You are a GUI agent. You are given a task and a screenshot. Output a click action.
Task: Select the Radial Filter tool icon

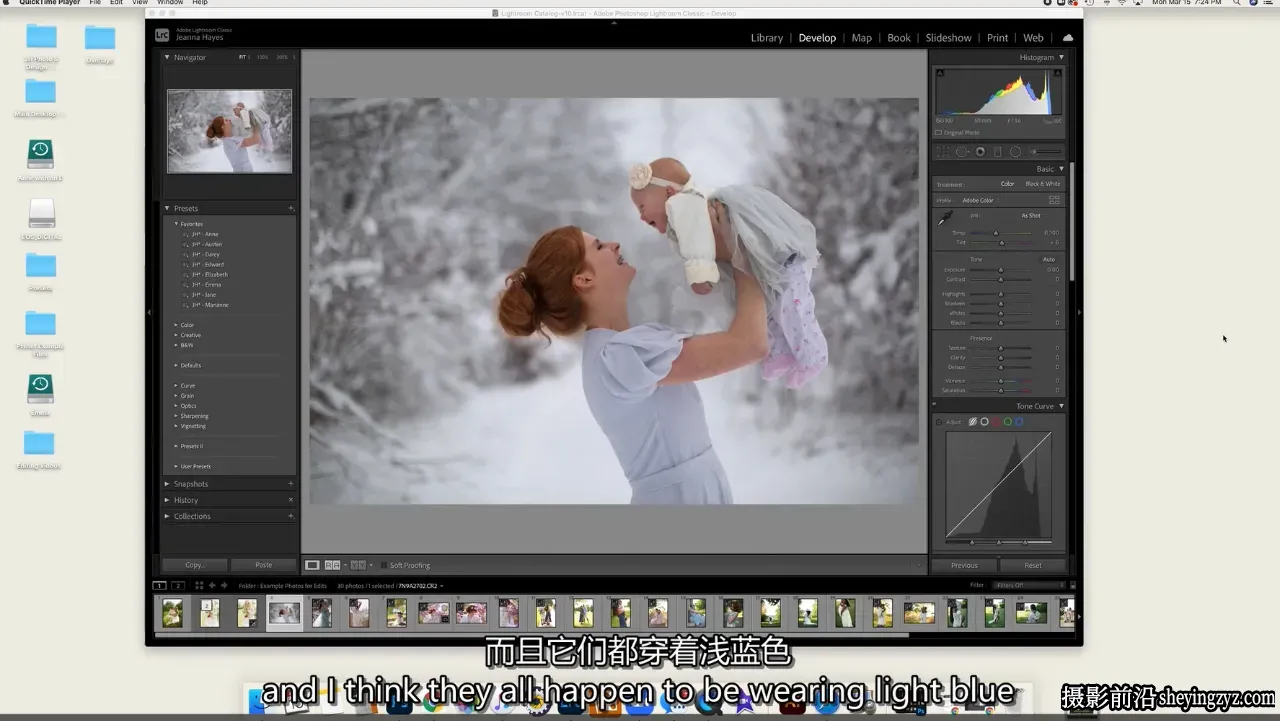[x=1015, y=152]
